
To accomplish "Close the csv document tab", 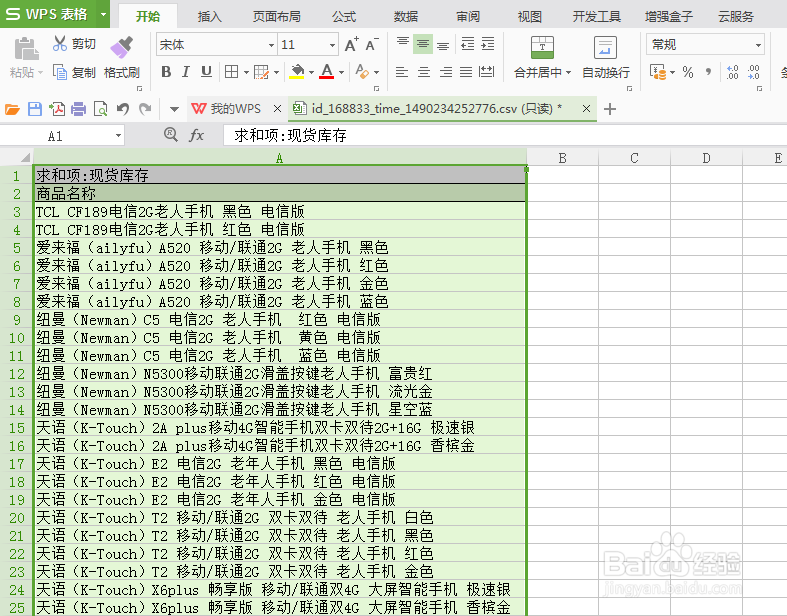I will coord(586,108).
